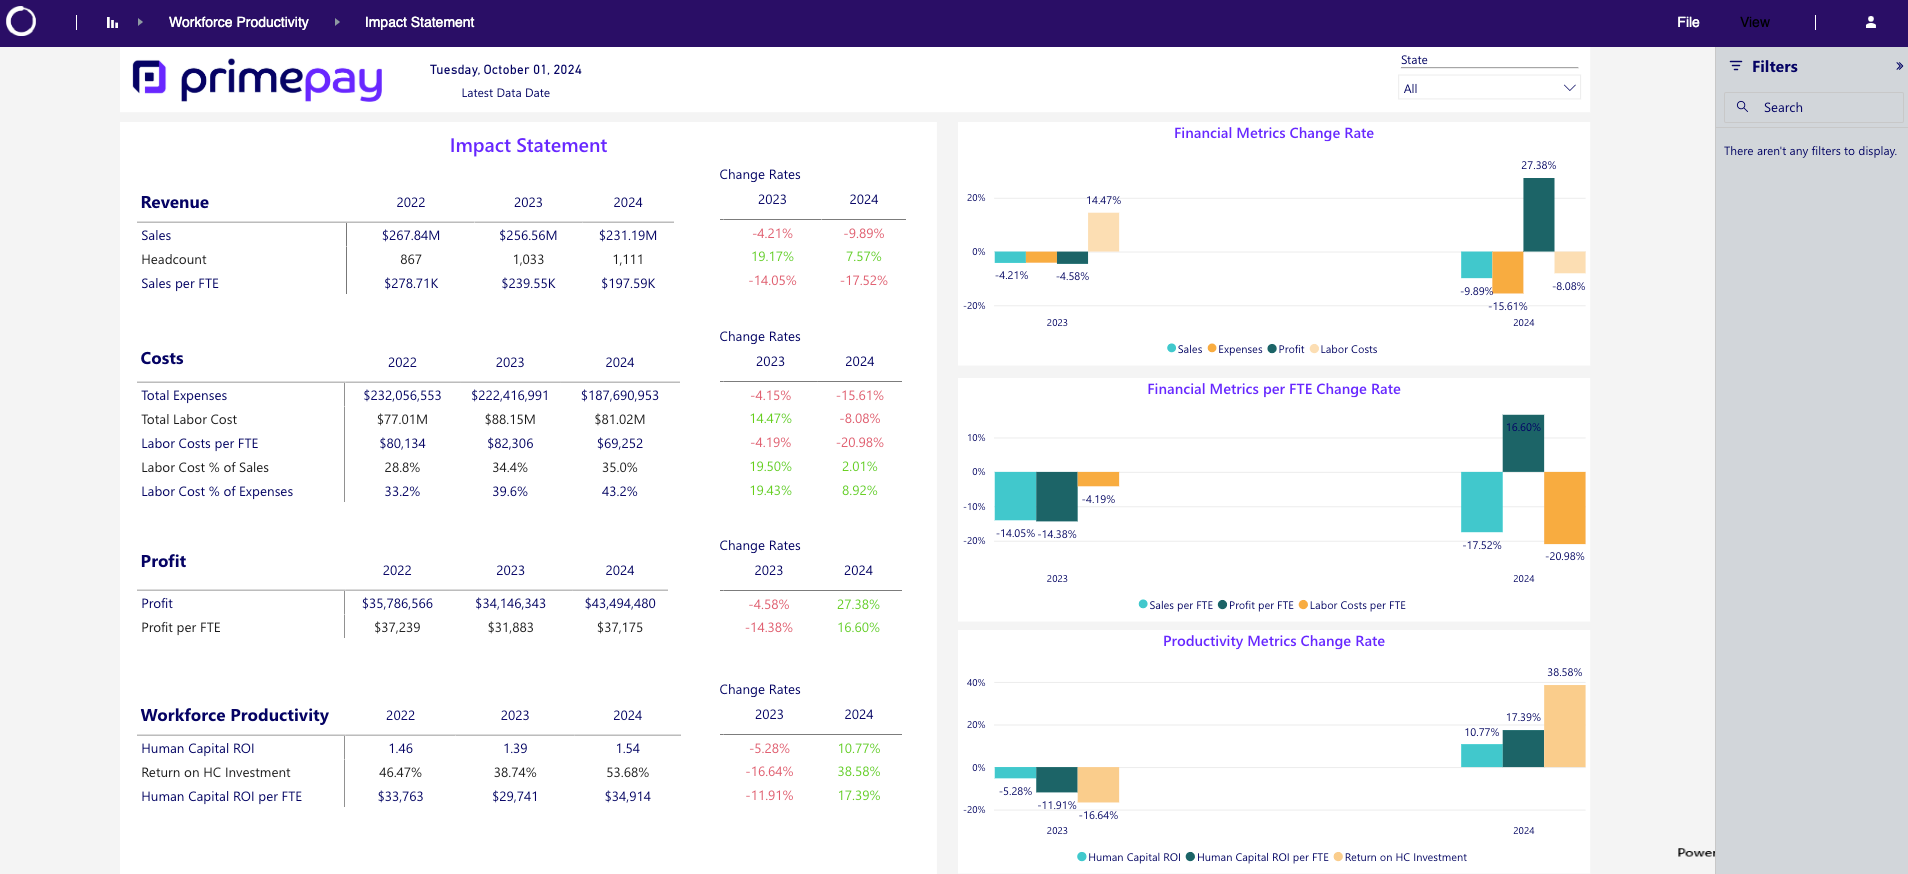Screen dimensions: 1908x874
Task: Open the File menu
Action: click(1688, 22)
